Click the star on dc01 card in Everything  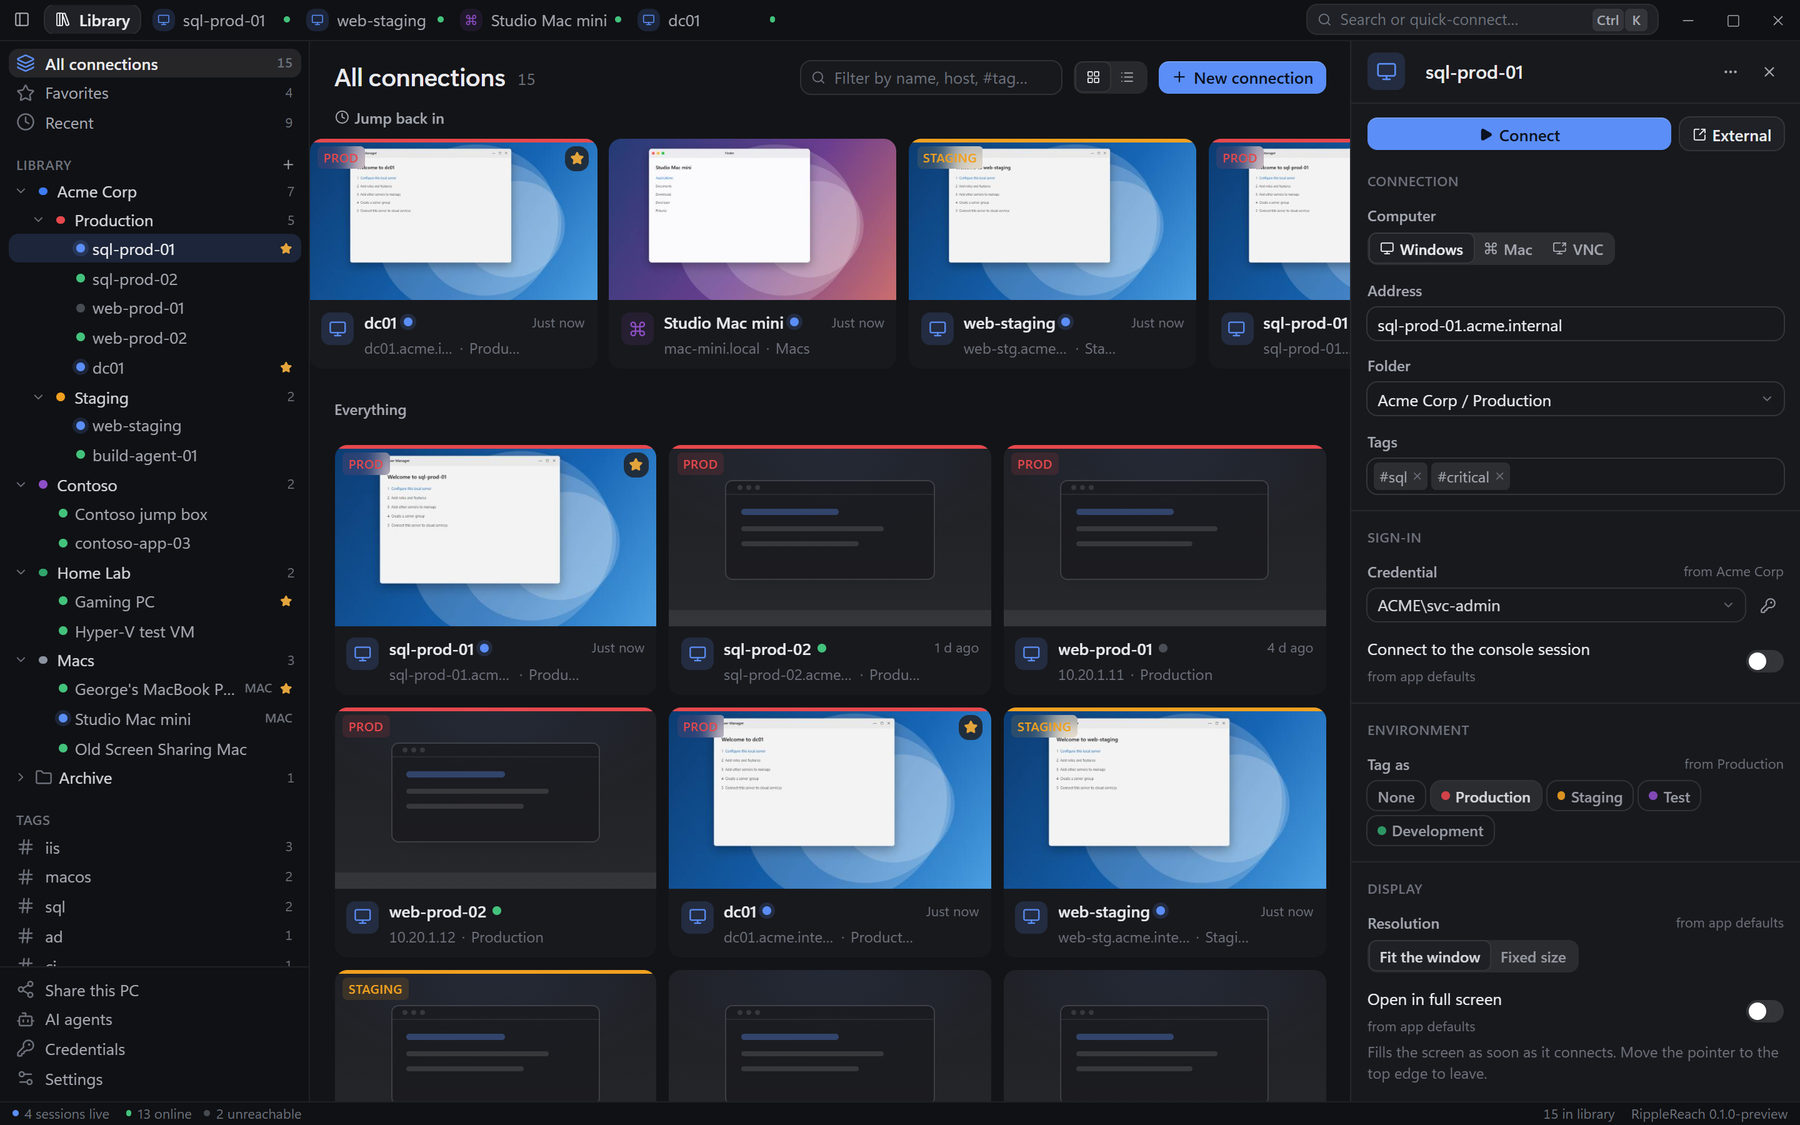coord(970,728)
